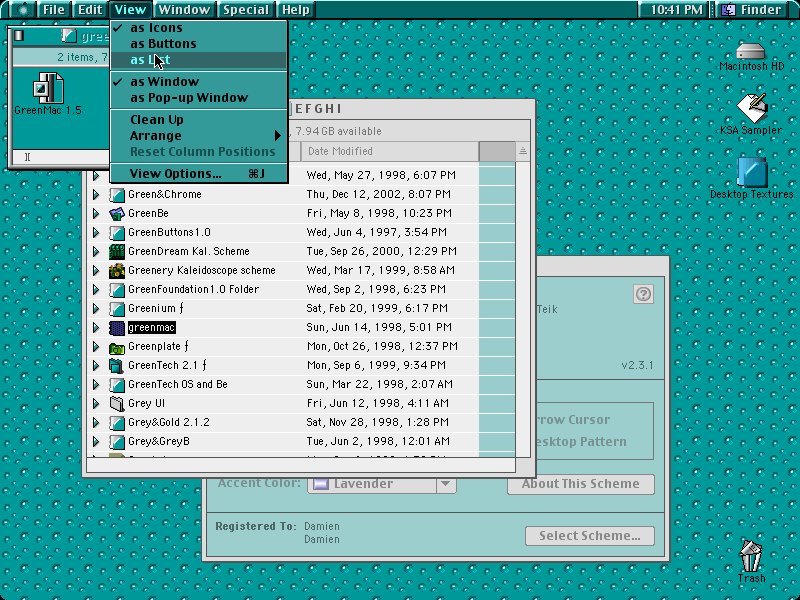This screenshot has height=600, width=800.
Task: Toggle the Arrow Cursor option in Kaleidoscope
Action: (x=572, y=420)
